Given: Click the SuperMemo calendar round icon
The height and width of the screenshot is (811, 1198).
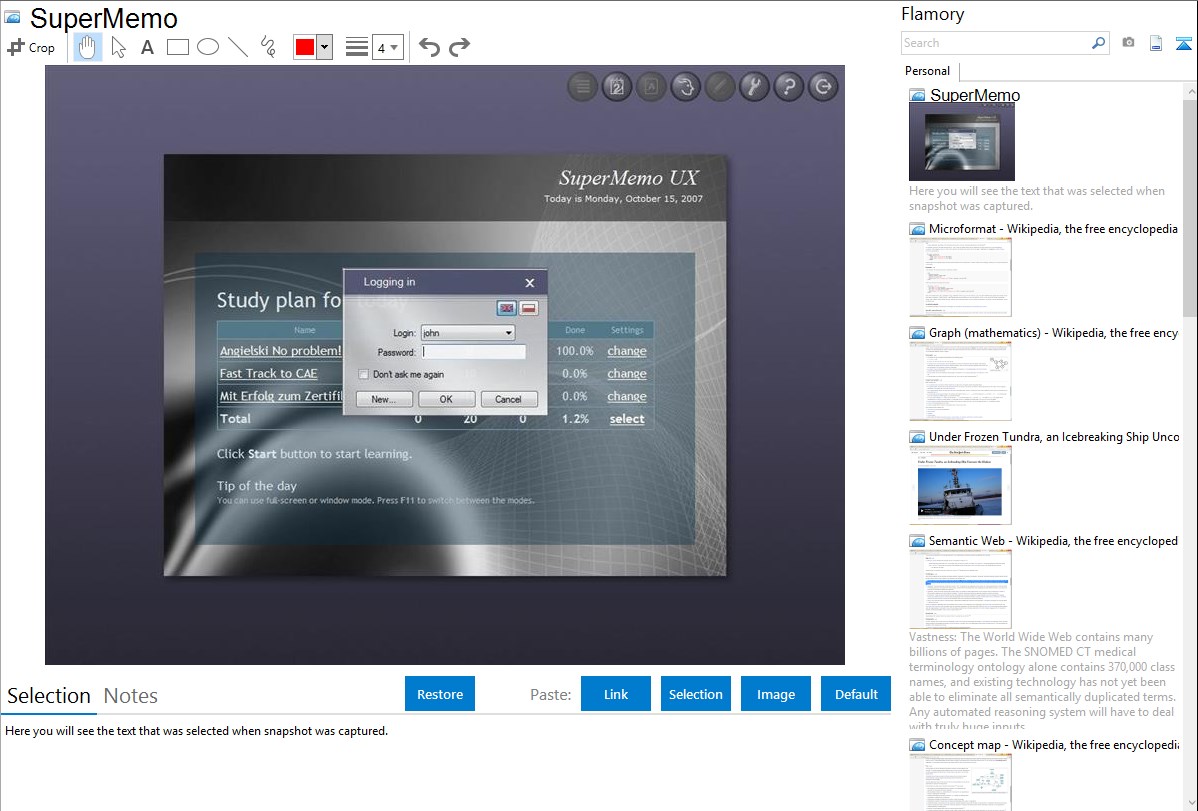Looking at the screenshot, I should [617, 87].
